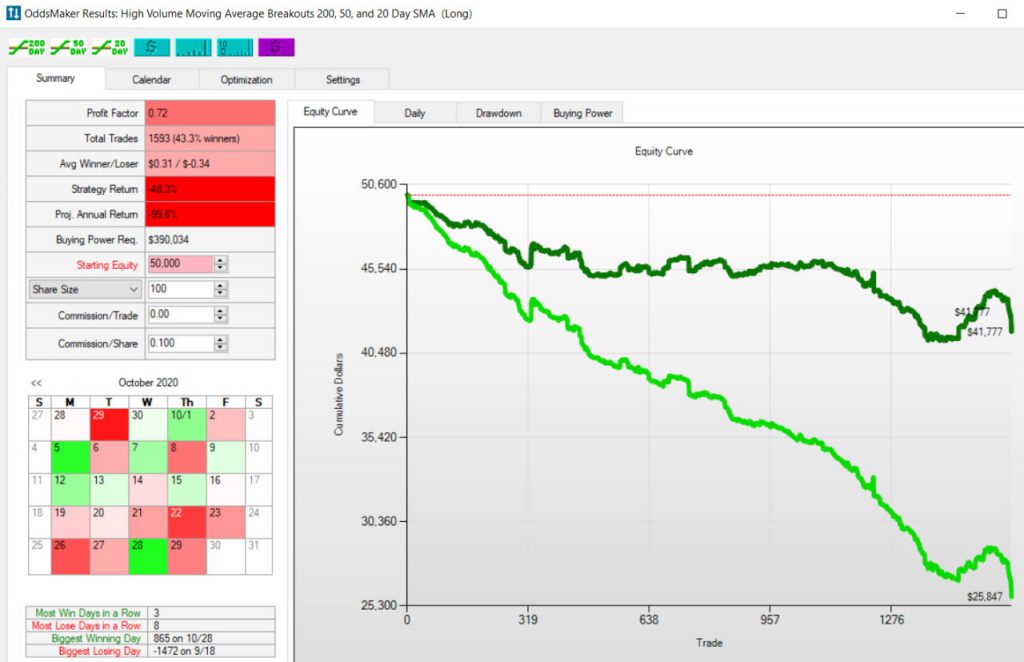Screen dimensions: 1024x662
Task: Select October 20 on the calendar
Action: [109, 522]
